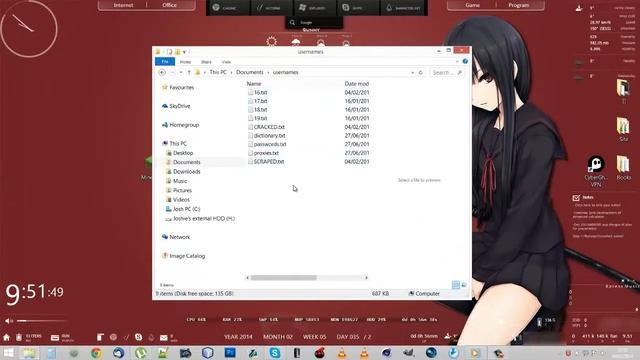The width and height of the screenshot is (640, 360).
Task: Open the CyberGhost VPN desktop icon
Action: coord(596,171)
